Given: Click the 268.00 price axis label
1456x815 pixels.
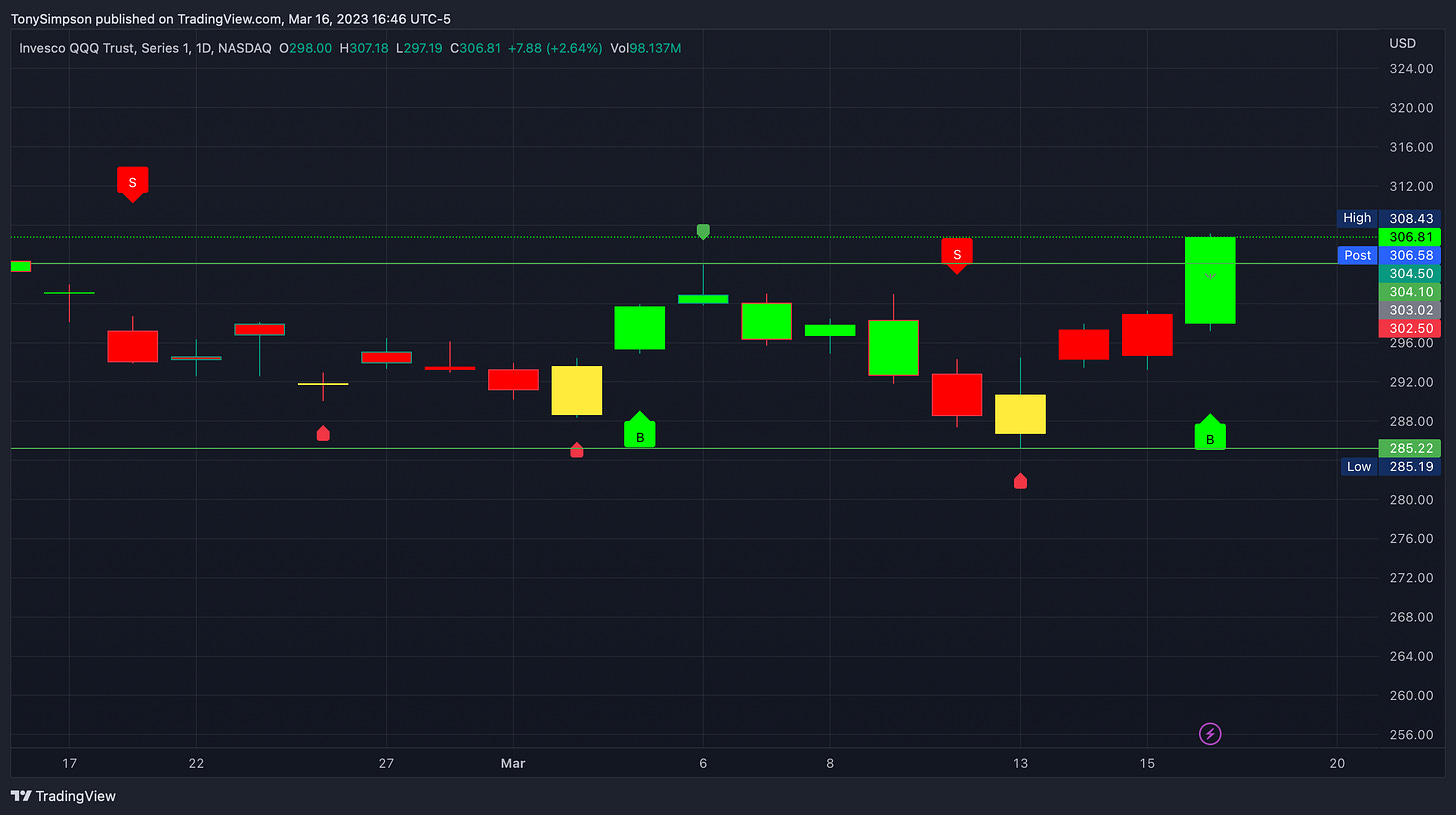Looking at the screenshot, I should 1410,617.
